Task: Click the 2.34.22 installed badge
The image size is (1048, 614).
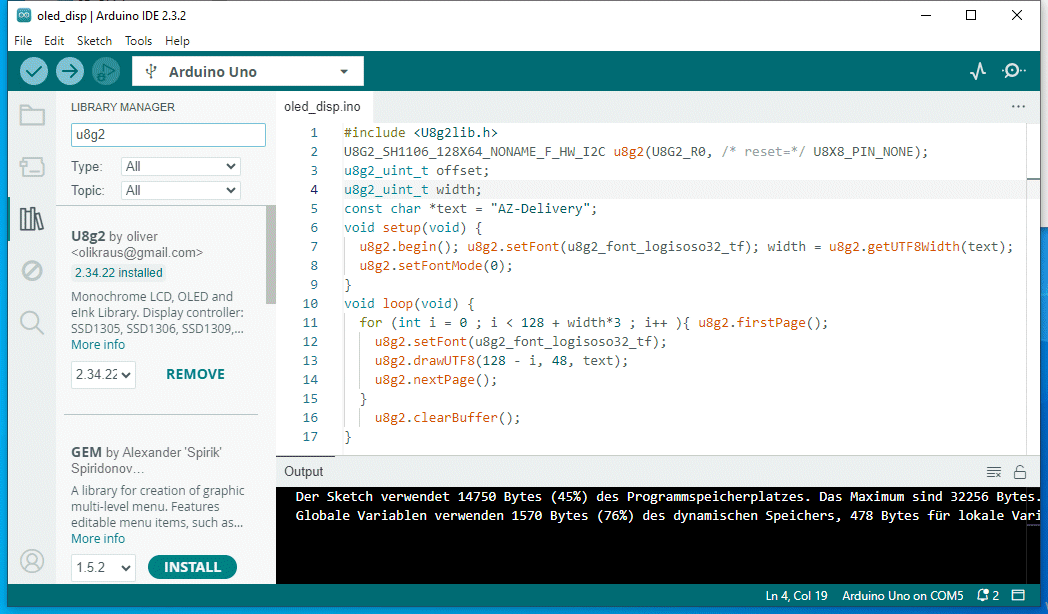Action: coord(118,273)
